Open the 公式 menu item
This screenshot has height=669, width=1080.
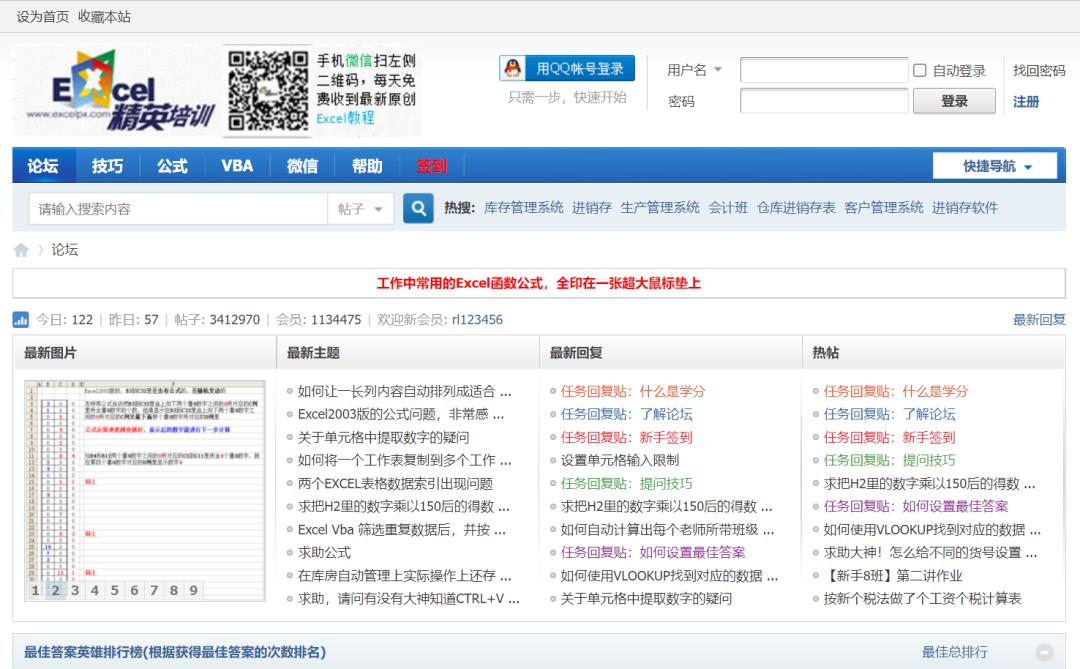pos(171,165)
